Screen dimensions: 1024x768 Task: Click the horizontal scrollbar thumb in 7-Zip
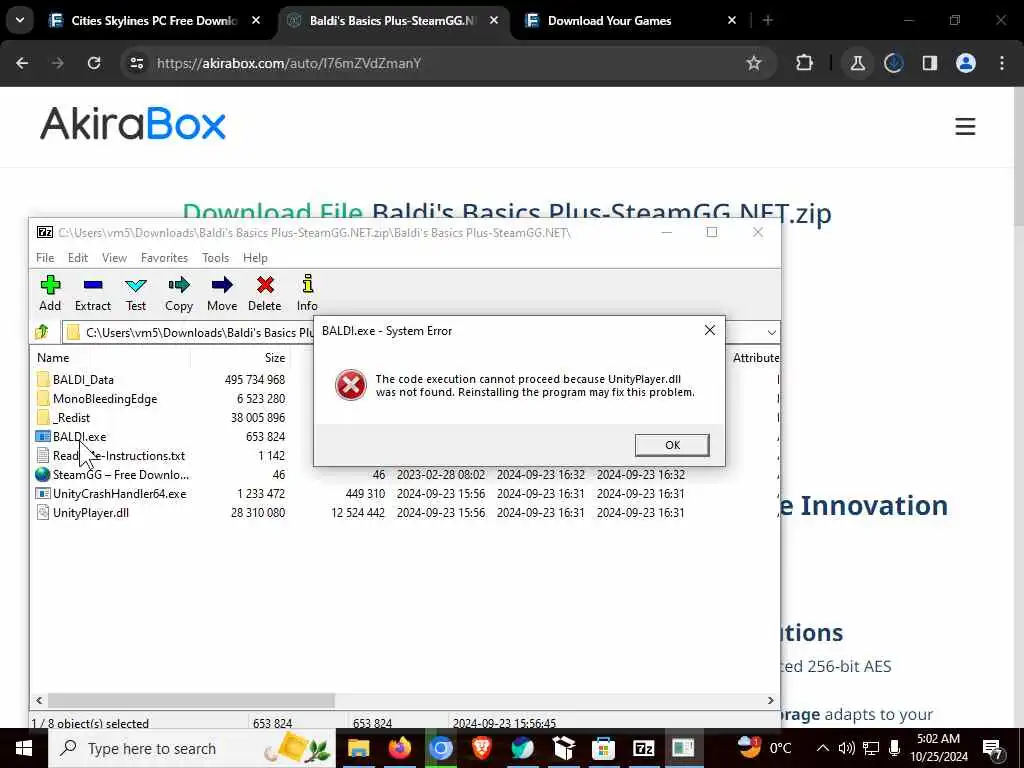click(191, 700)
